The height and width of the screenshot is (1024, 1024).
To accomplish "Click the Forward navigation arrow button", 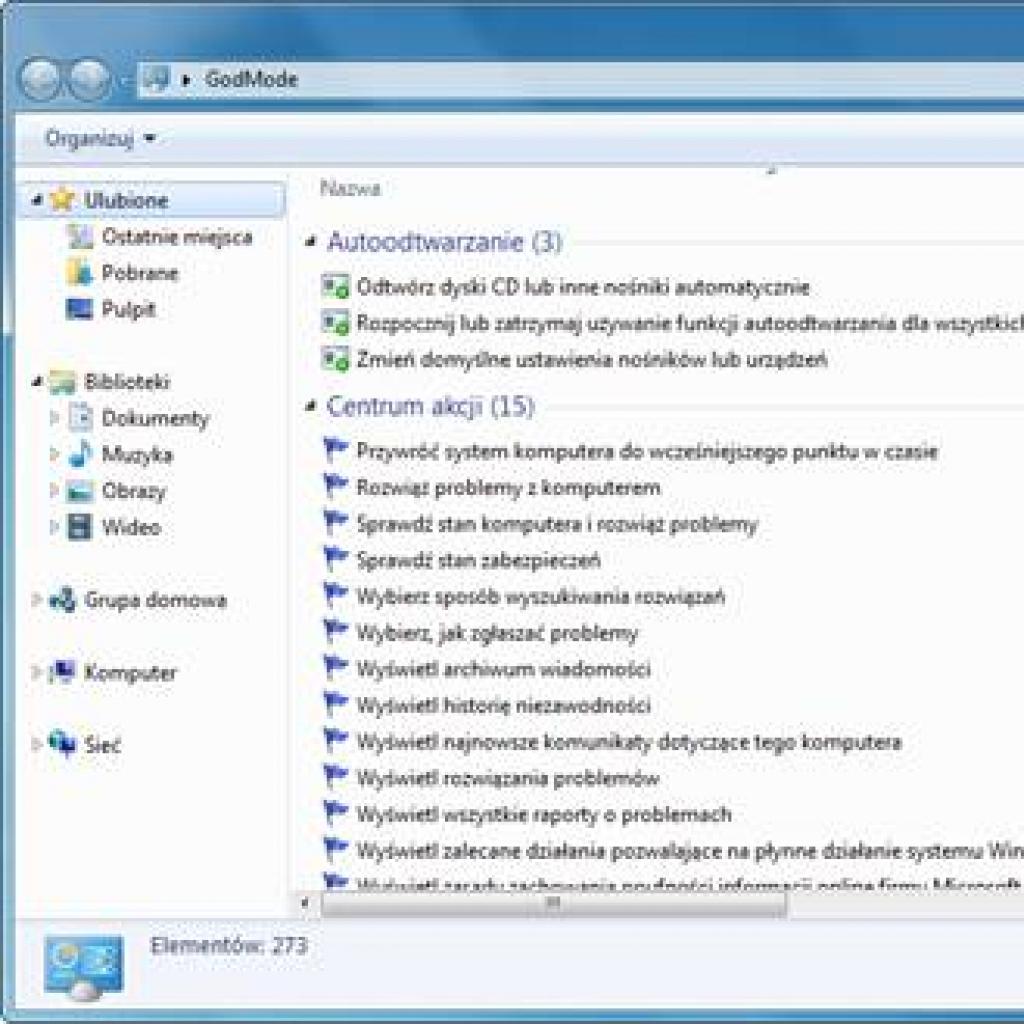I will click(89, 79).
